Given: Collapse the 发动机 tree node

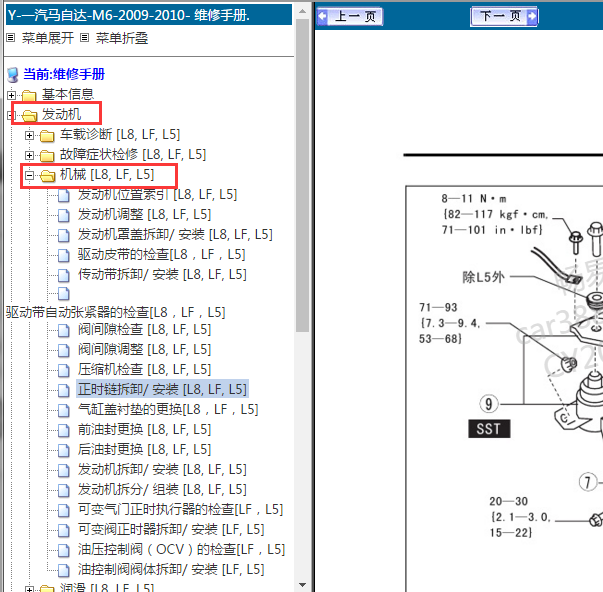Looking at the screenshot, I should tap(12, 115).
